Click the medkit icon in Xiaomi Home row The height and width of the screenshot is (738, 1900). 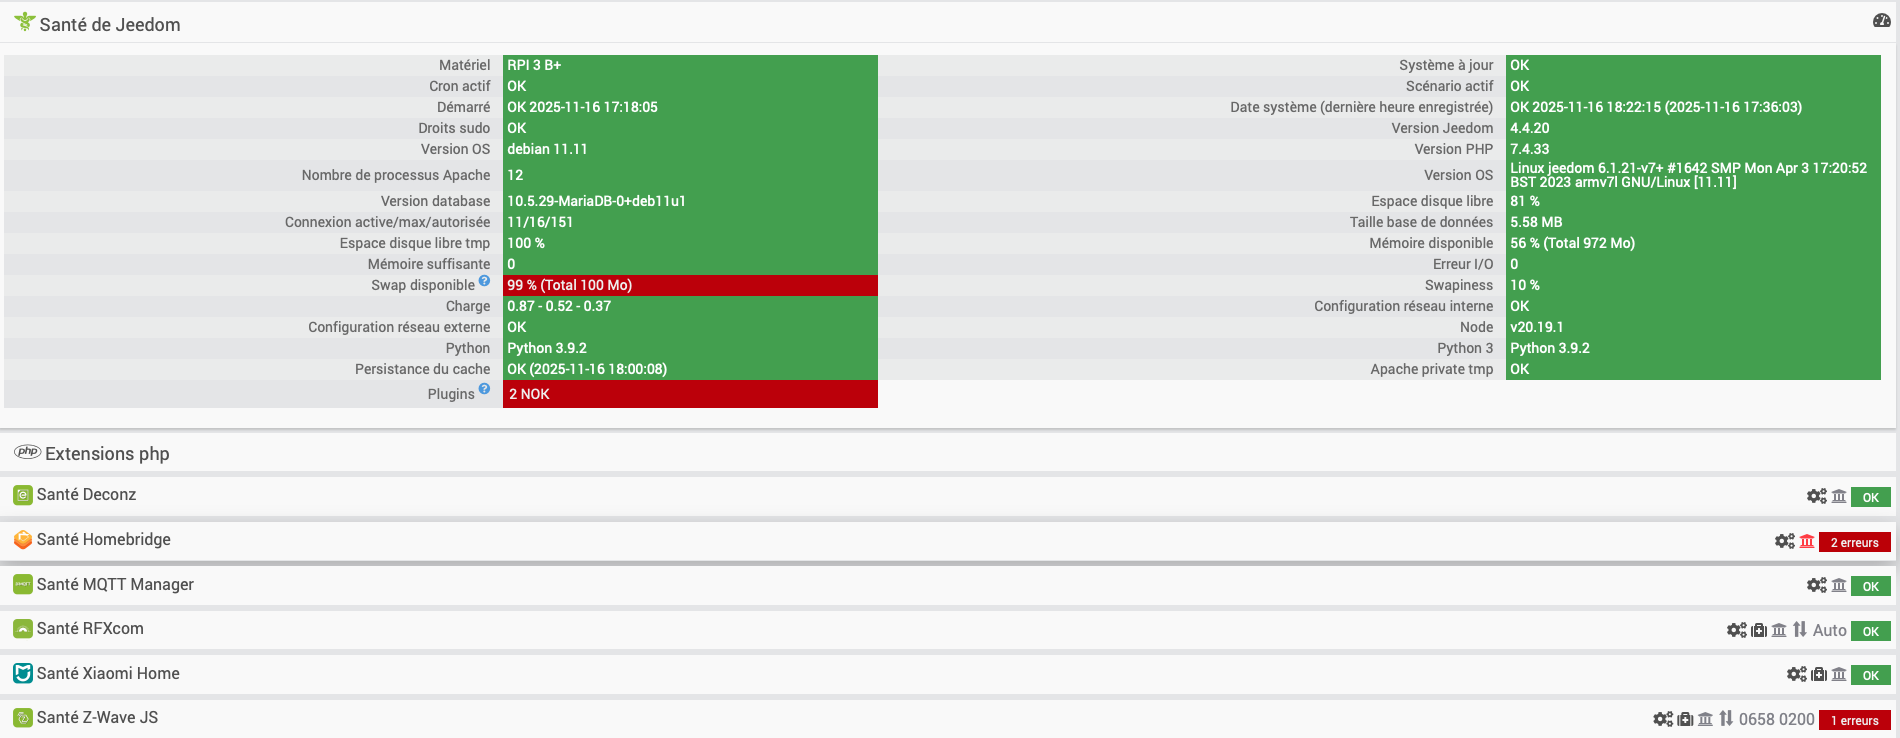[x=1819, y=674]
